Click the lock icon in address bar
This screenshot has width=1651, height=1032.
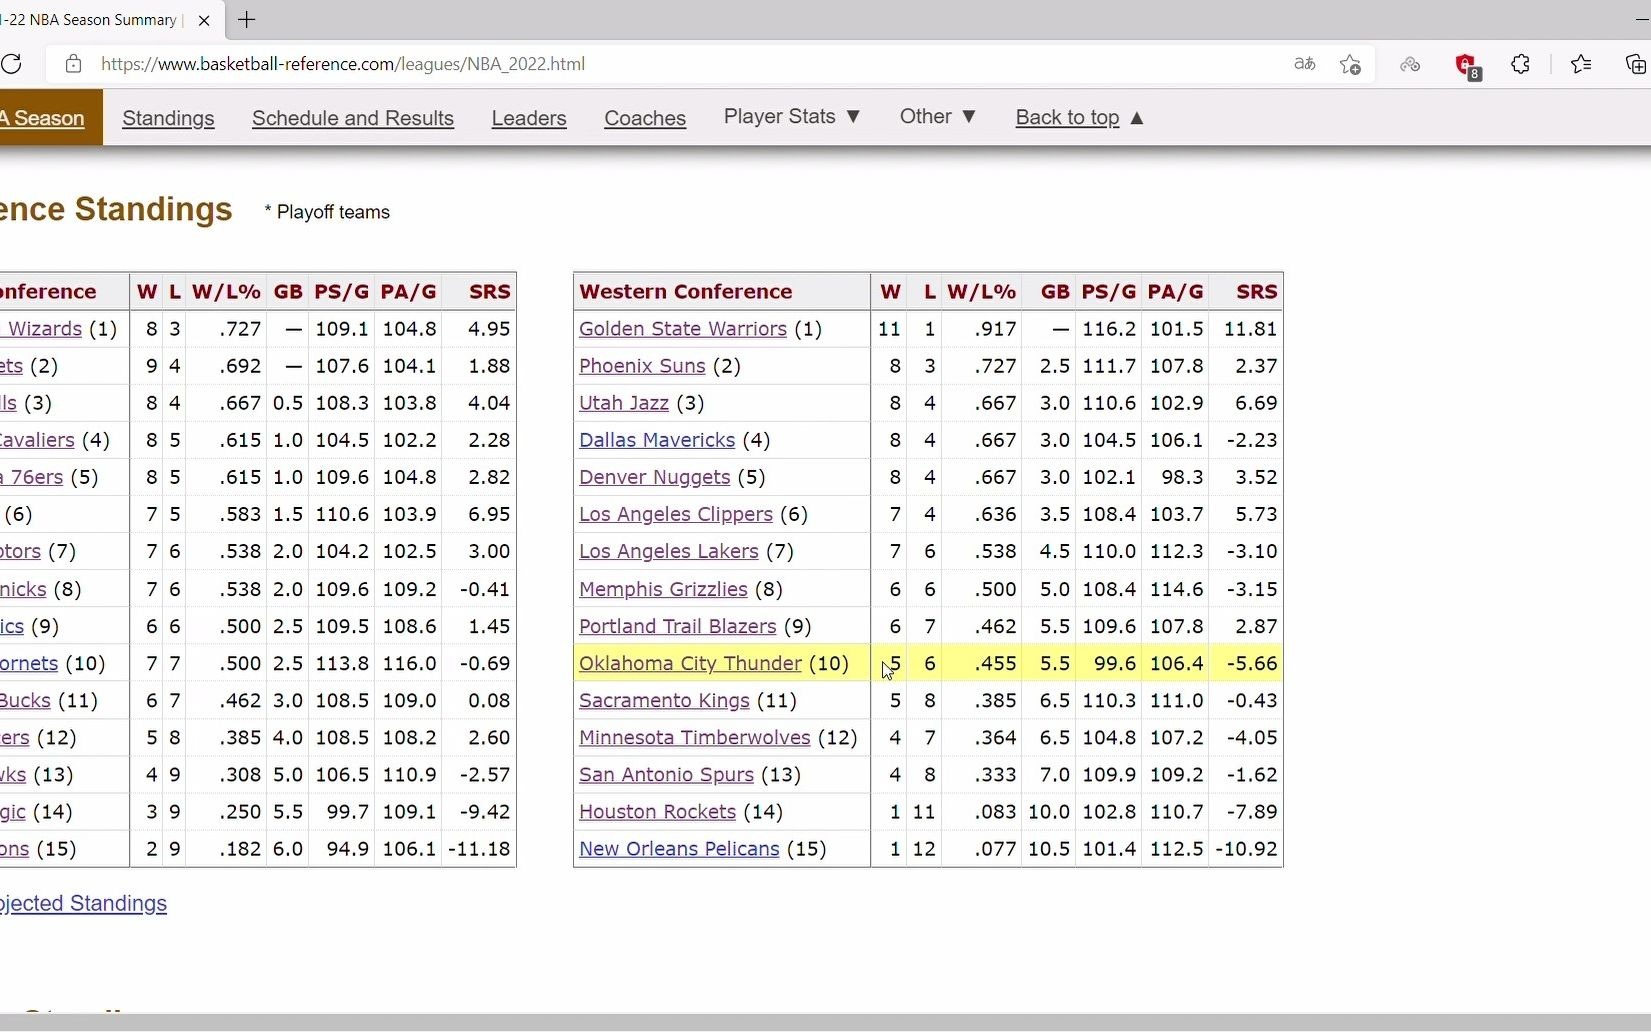click(73, 64)
